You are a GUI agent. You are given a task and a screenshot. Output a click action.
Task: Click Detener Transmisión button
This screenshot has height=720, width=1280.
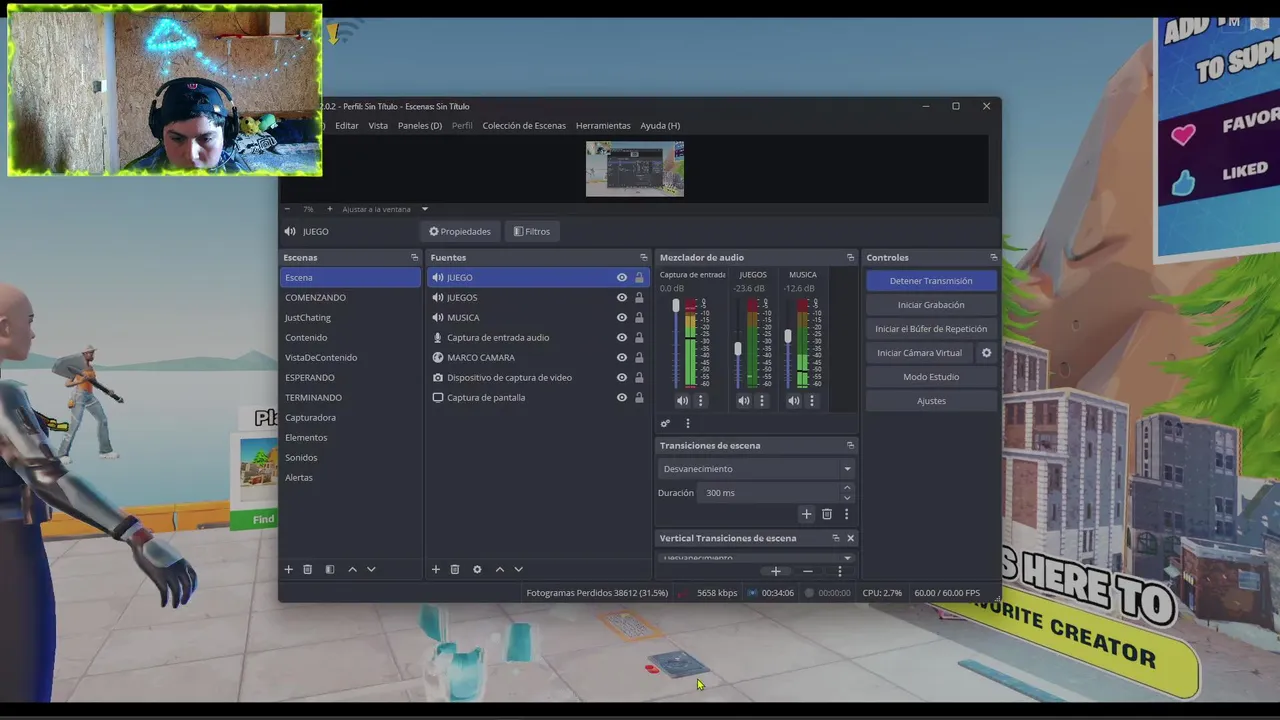click(931, 281)
